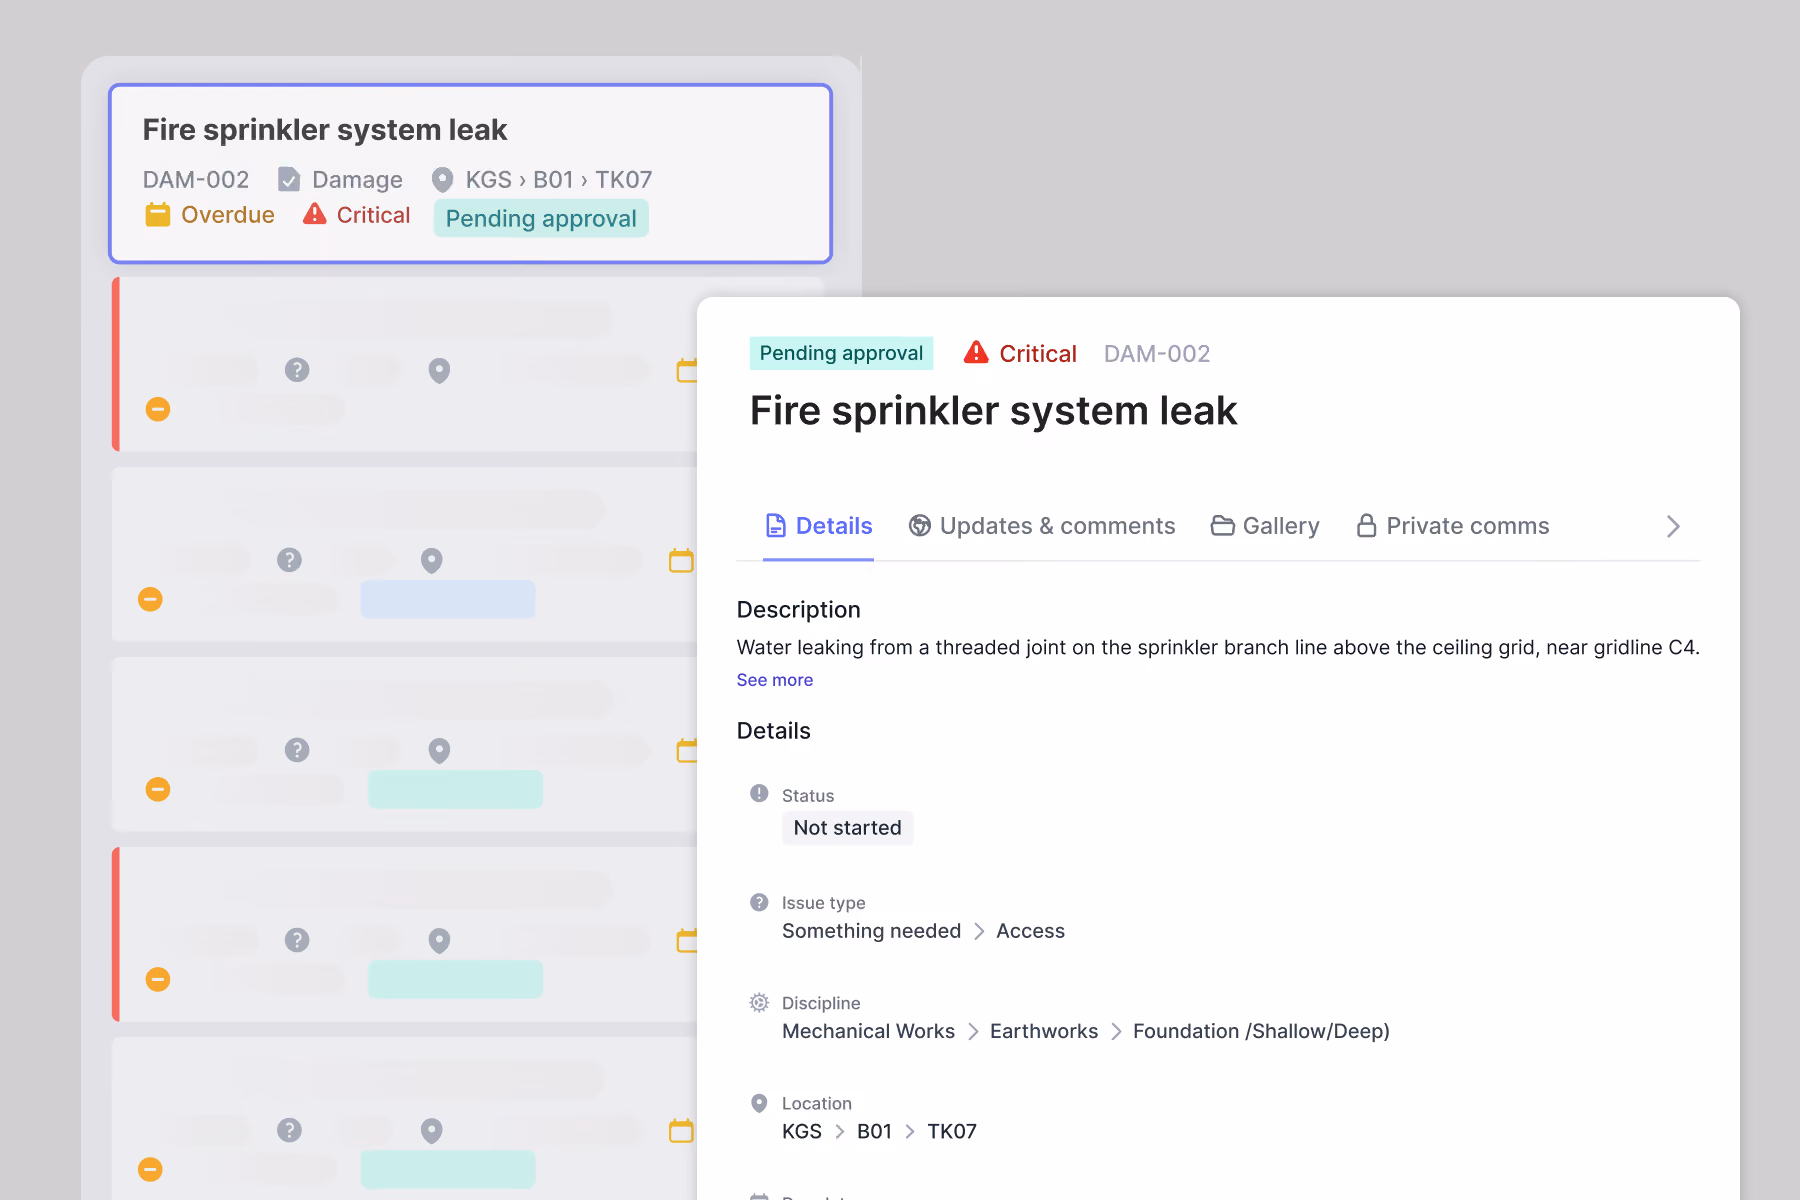Select the Fire sprinkler system leak card title

coord(325,130)
